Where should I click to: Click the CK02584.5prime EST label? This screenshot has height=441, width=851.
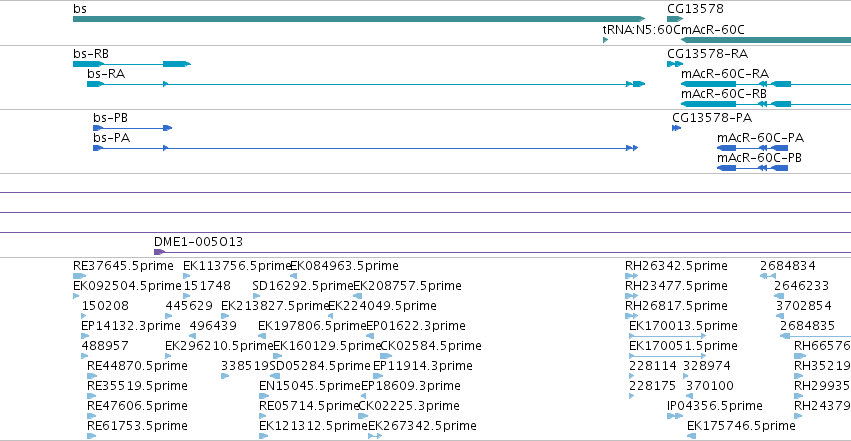(431, 346)
